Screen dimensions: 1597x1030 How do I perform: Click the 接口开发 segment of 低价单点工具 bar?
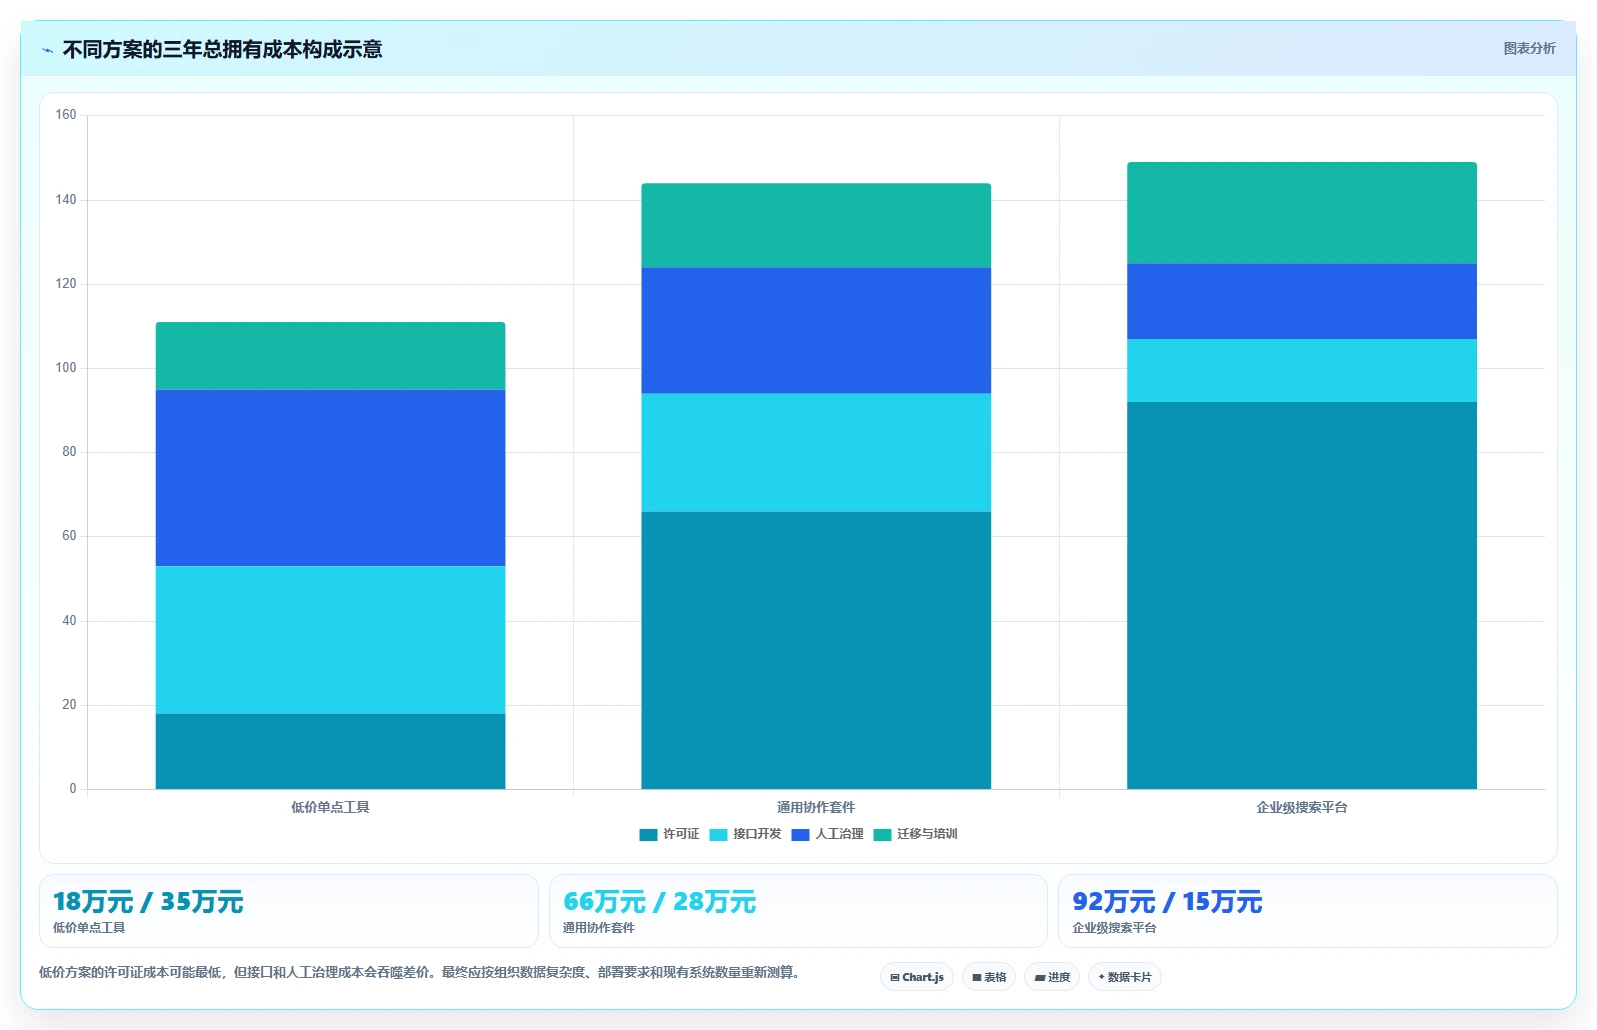330,640
